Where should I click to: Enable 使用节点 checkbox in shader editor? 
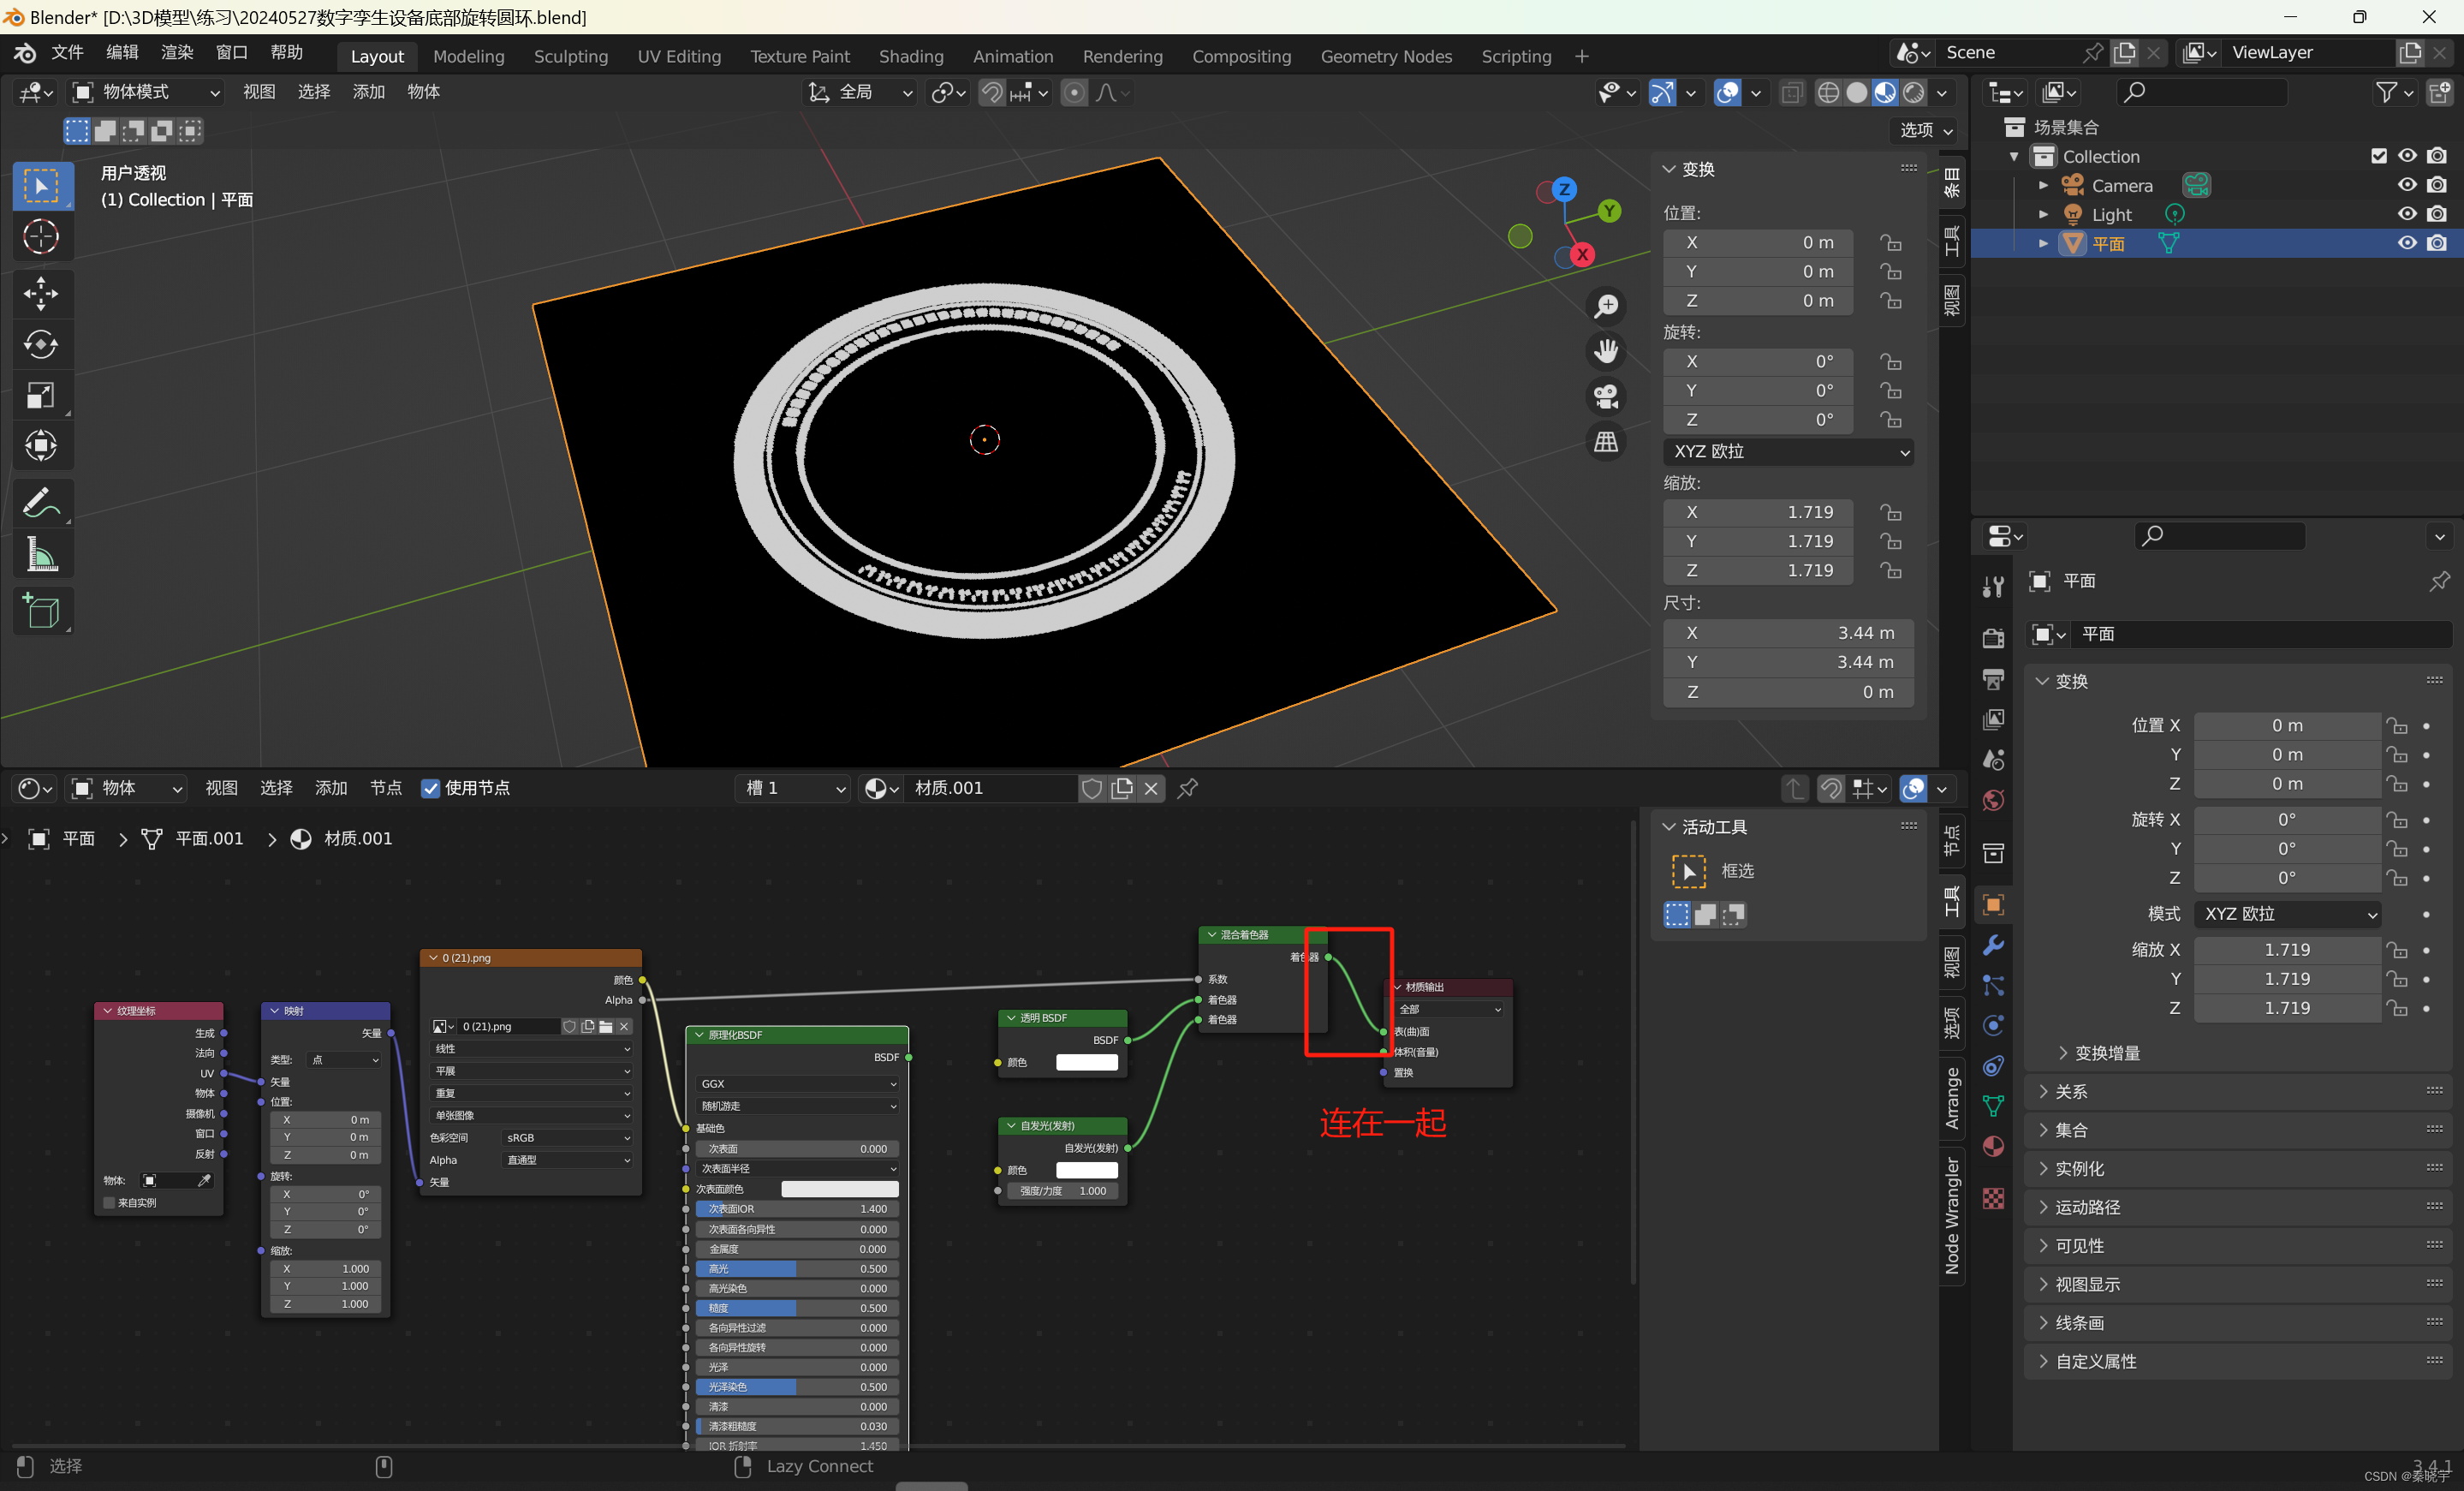click(431, 787)
